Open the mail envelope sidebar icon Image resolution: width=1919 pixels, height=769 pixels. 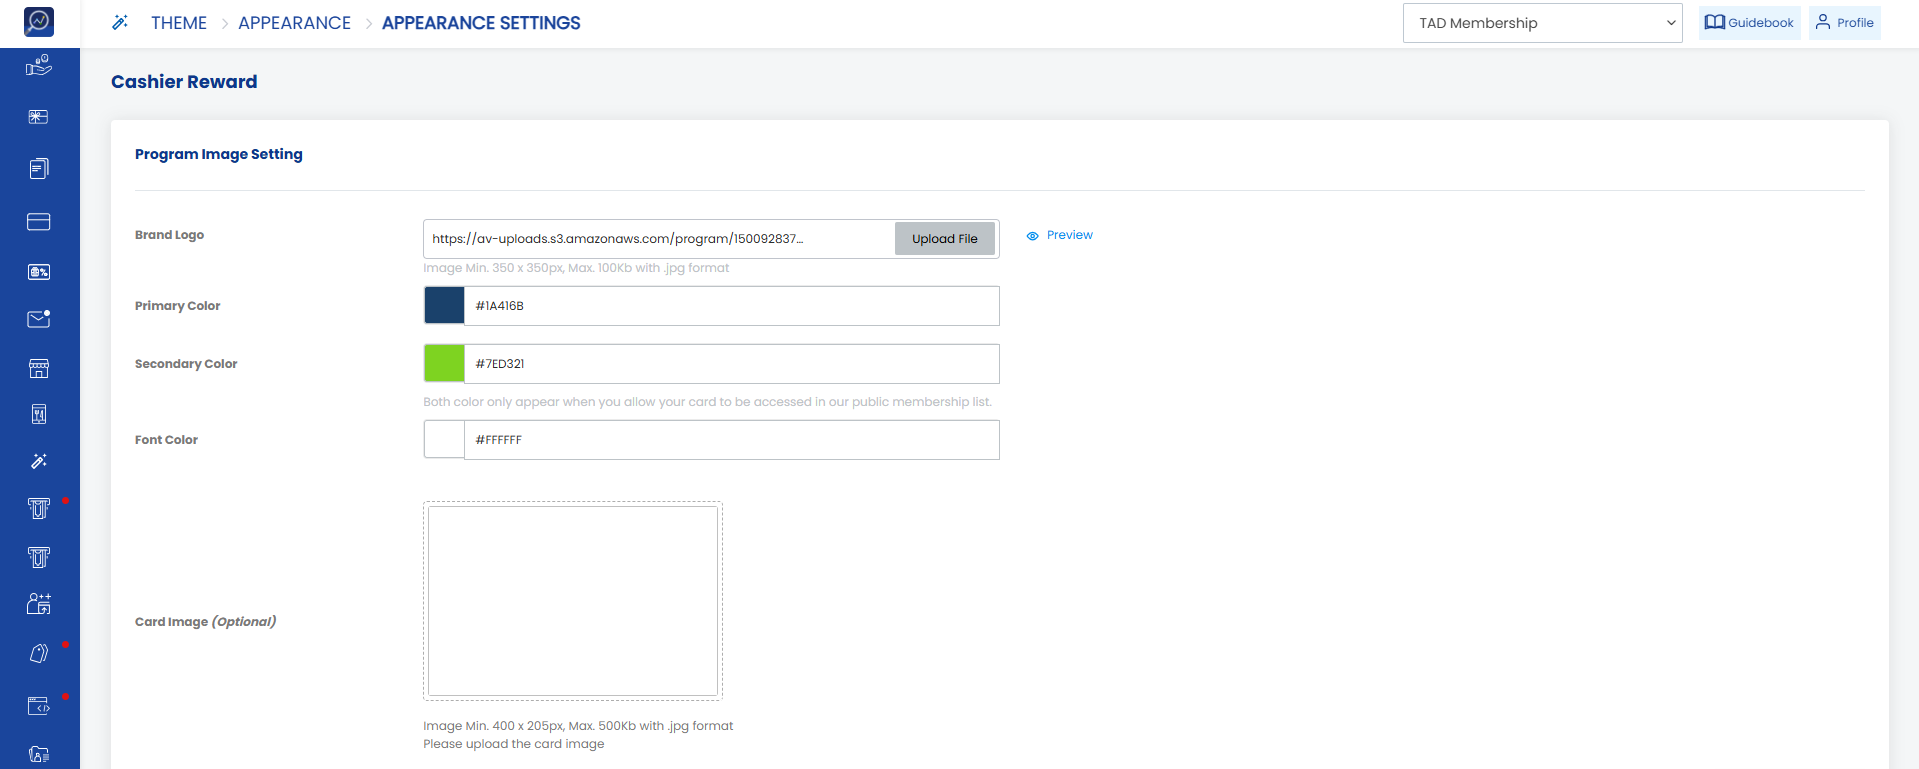tap(39, 319)
